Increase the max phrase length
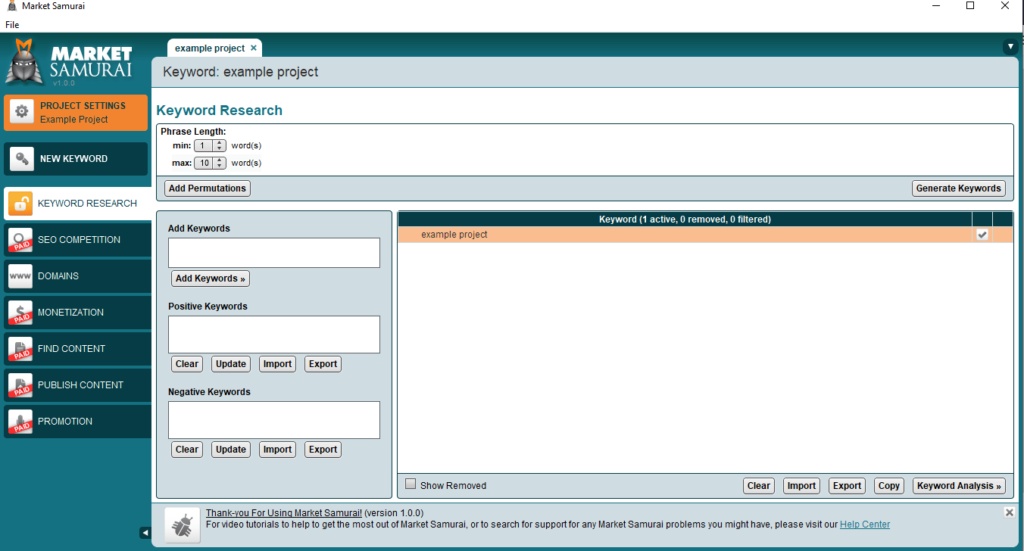This screenshot has height=551, width=1024. point(219,161)
